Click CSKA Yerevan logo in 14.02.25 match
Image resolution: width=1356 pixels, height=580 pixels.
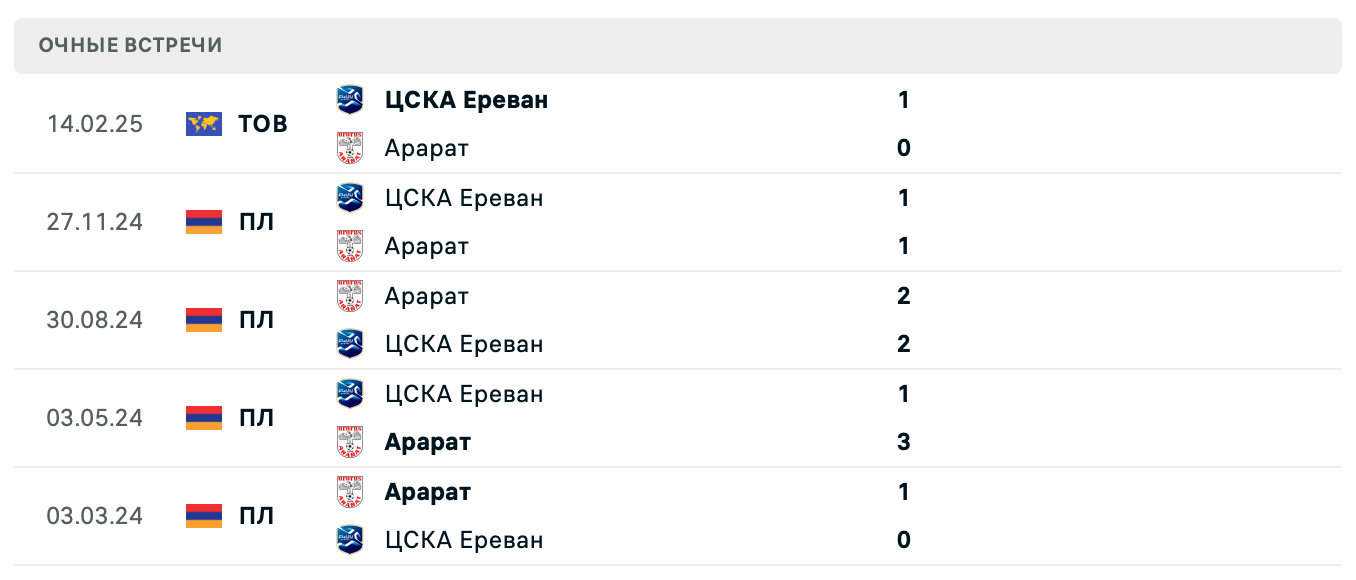(x=350, y=100)
